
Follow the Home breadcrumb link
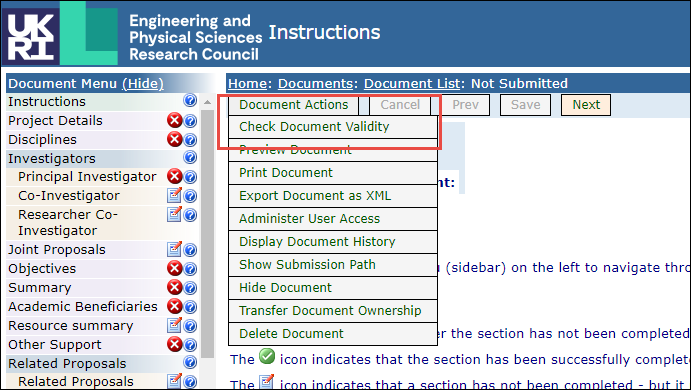pos(247,83)
